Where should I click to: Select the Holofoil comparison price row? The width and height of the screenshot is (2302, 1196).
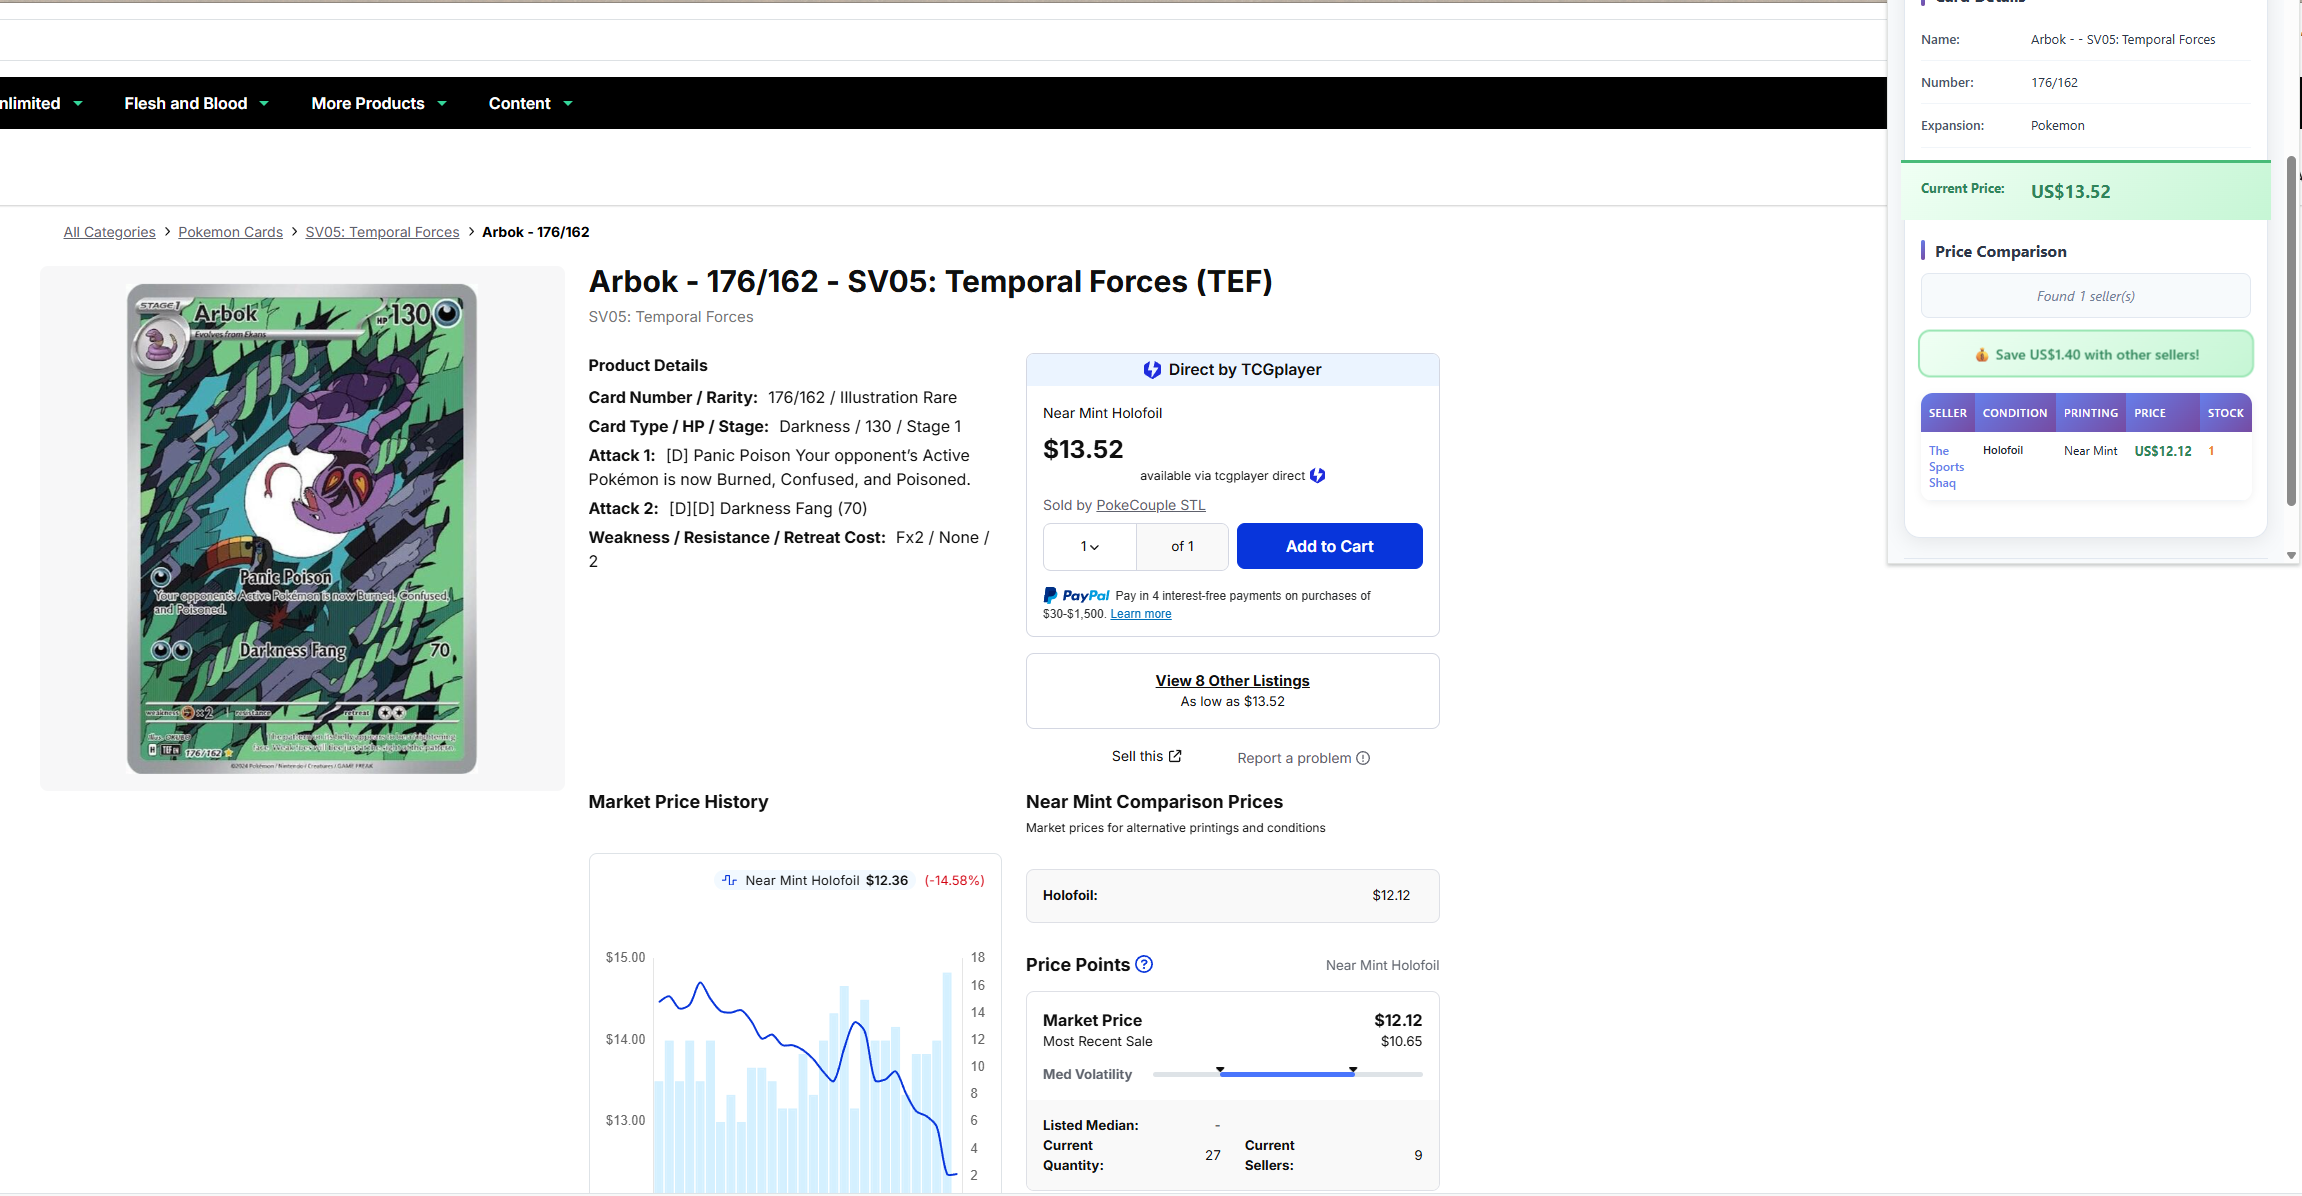click(x=1232, y=896)
